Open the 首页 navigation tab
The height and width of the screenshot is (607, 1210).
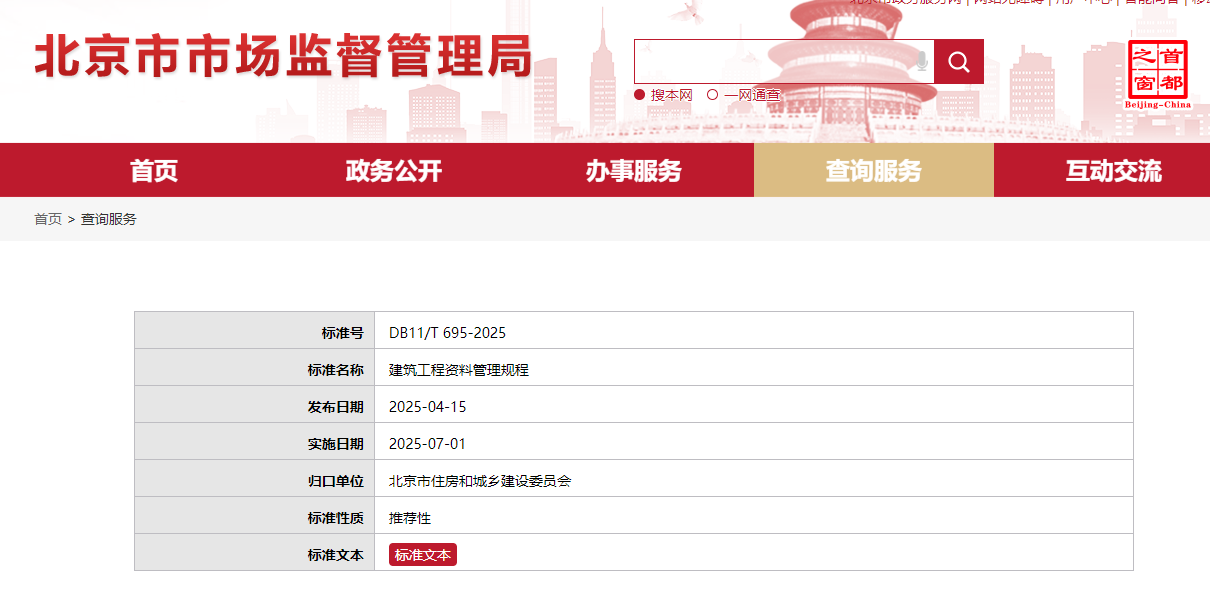pyautogui.click(x=154, y=171)
